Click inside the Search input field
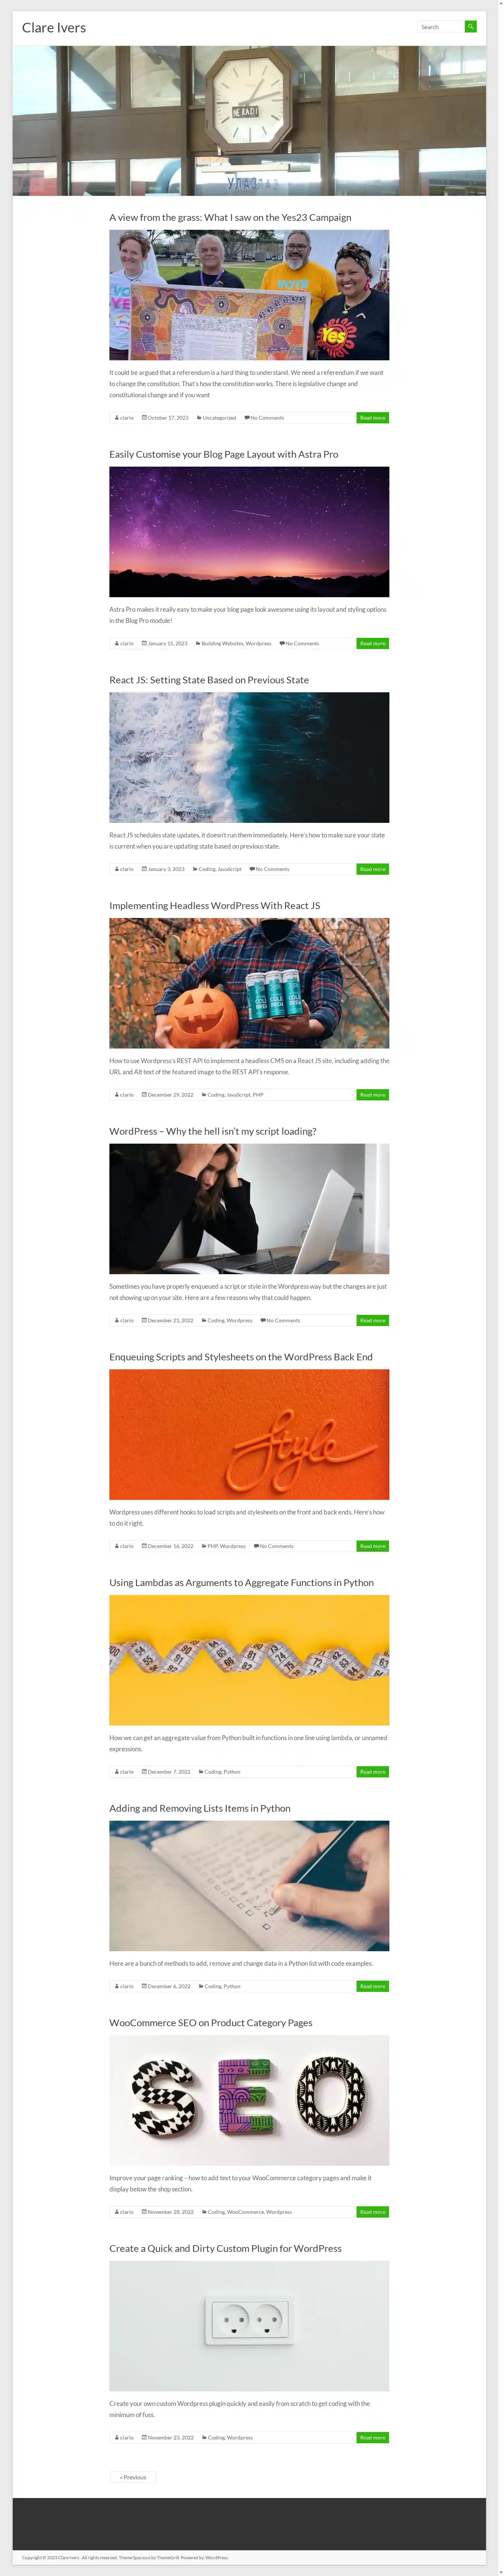 [441, 27]
